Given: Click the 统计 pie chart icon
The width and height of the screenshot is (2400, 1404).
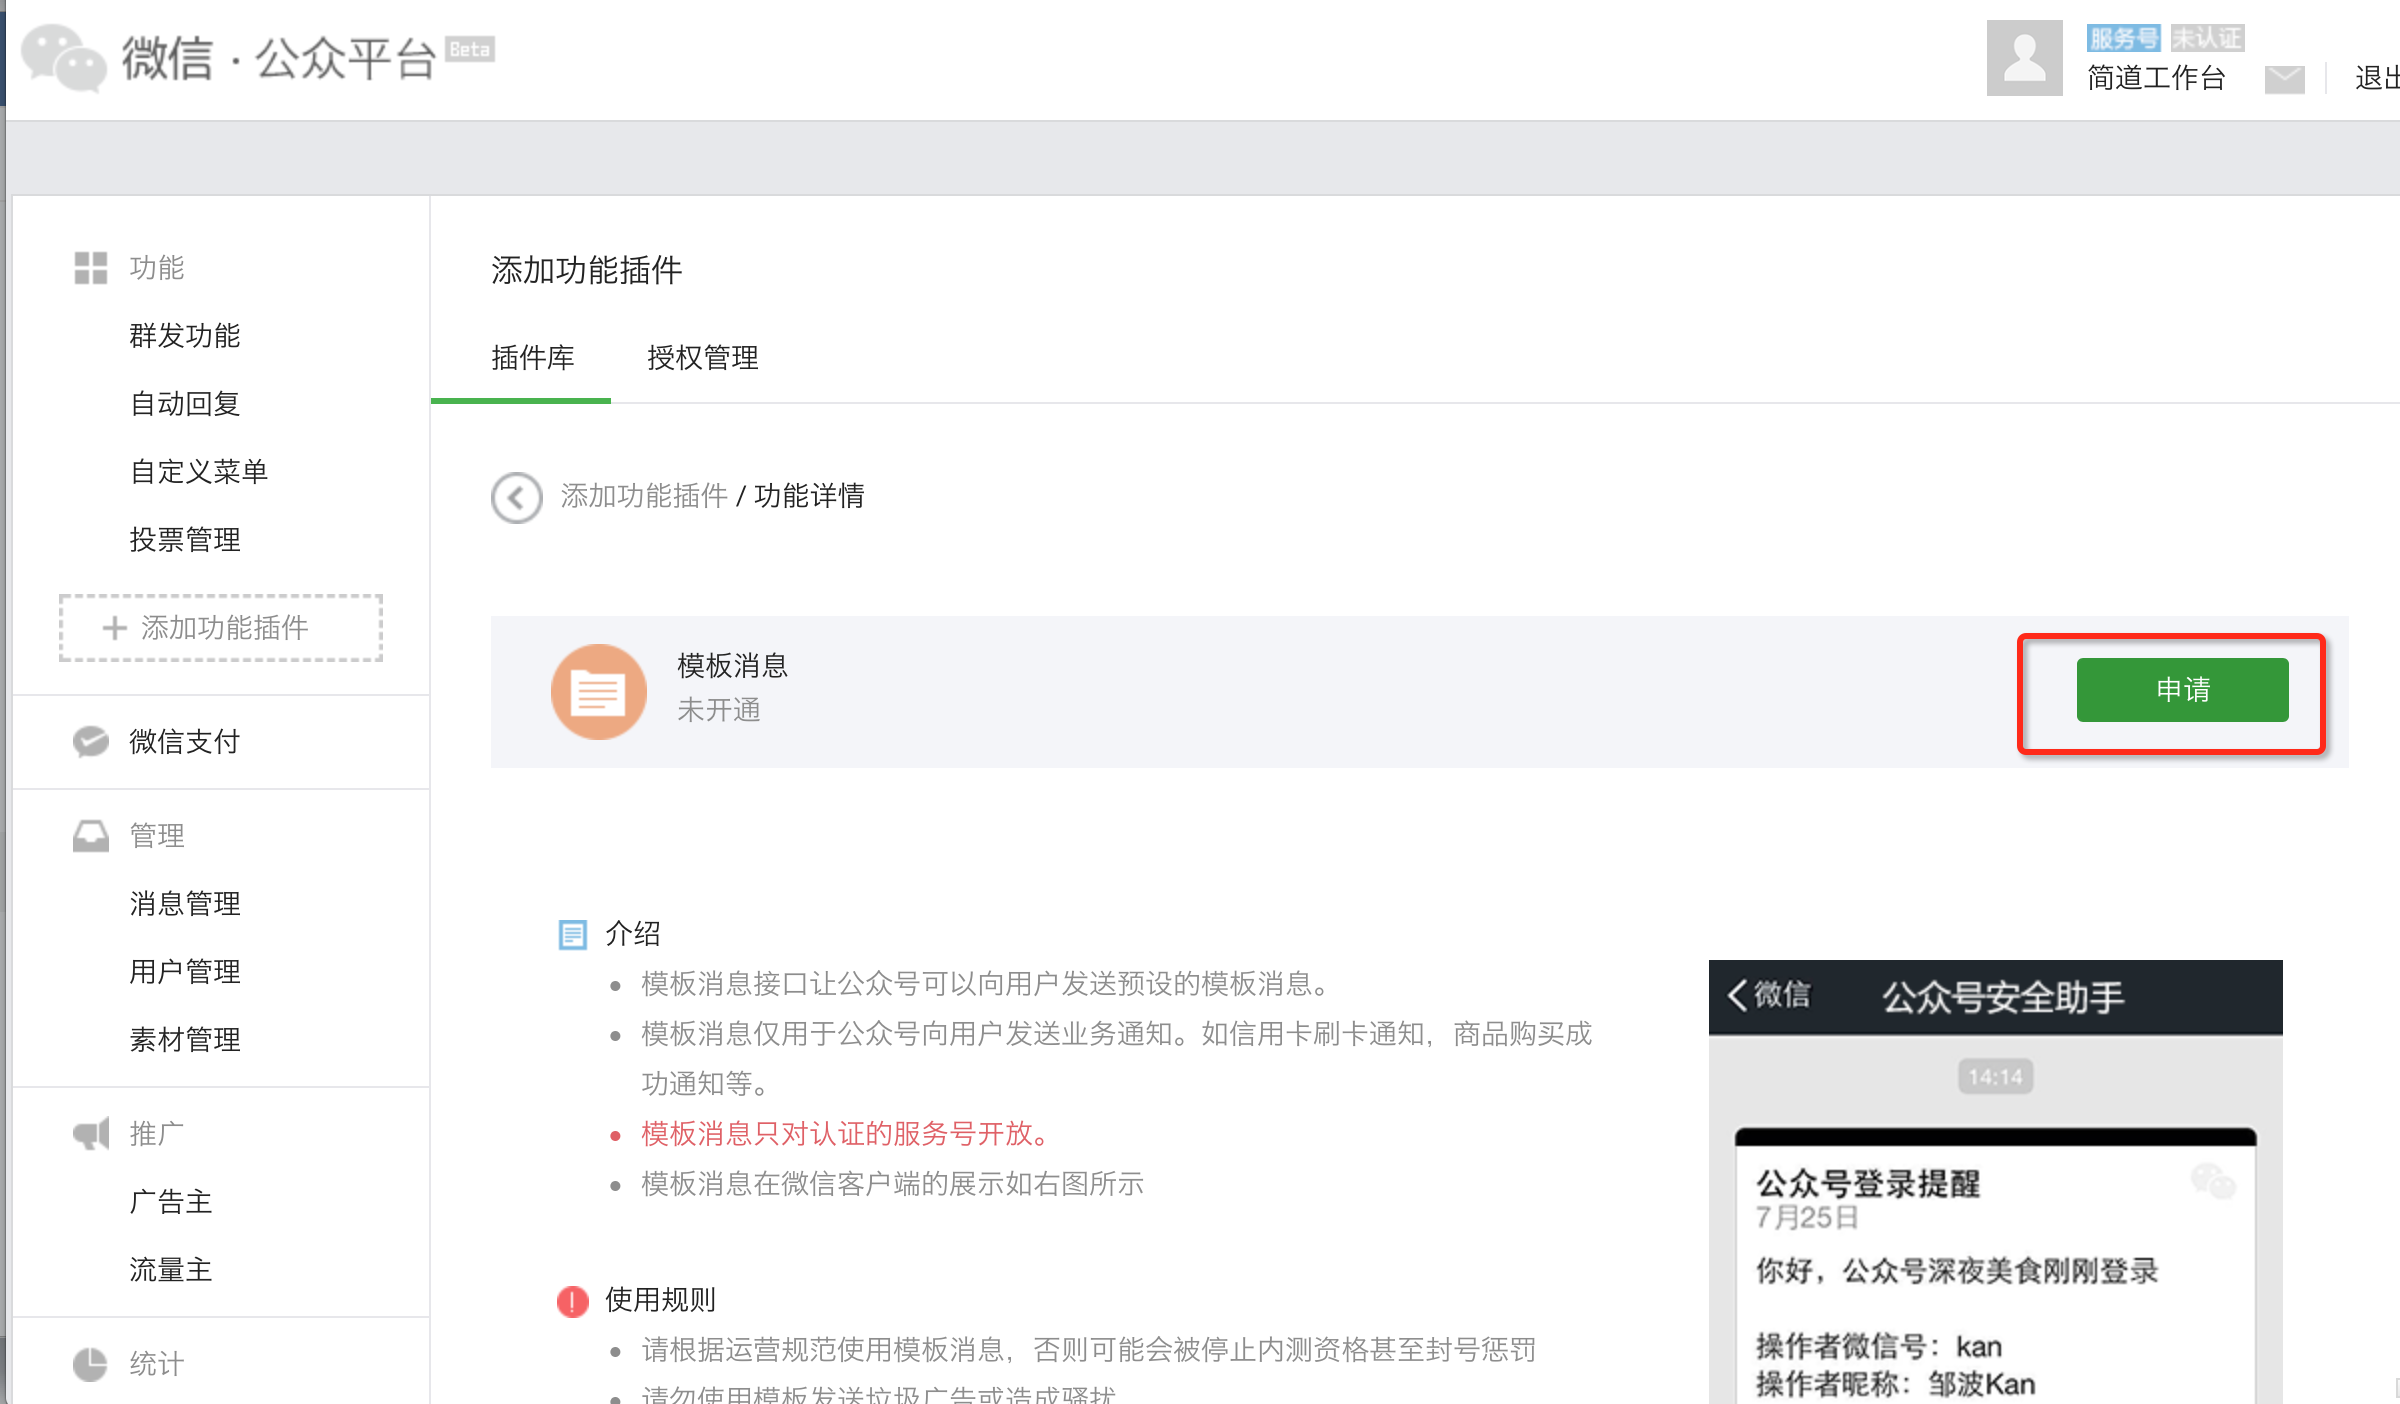Looking at the screenshot, I should coord(90,1363).
